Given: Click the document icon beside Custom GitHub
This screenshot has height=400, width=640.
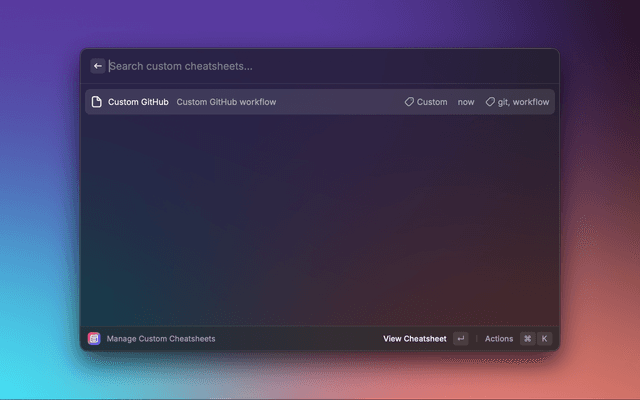Looking at the screenshot, I should pyautogui.click(x=97, y=102).
